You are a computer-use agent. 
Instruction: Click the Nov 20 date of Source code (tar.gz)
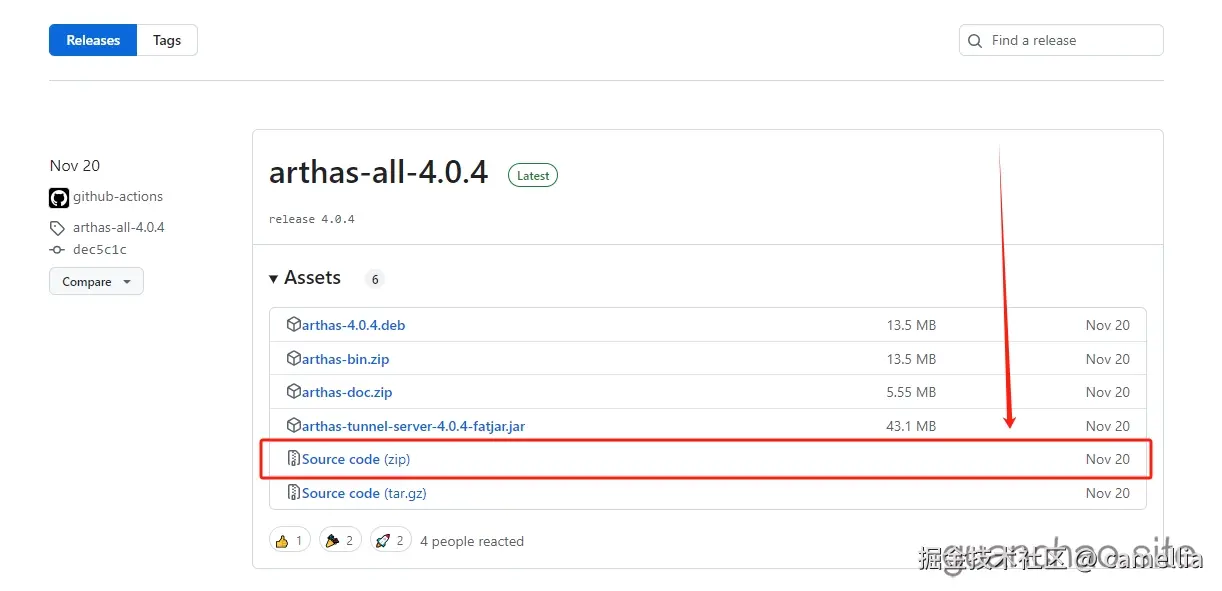pyautogui.click(x=1108, y=493)
